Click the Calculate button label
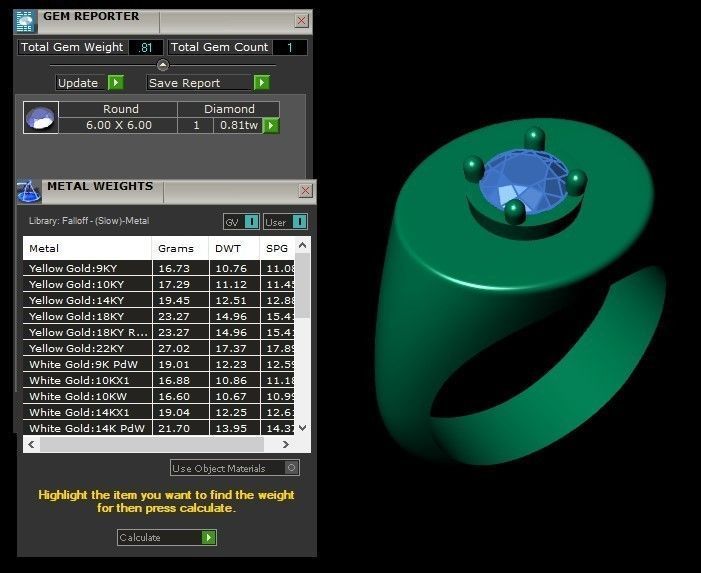Screen dimensions: 701x573 (140, 538)
